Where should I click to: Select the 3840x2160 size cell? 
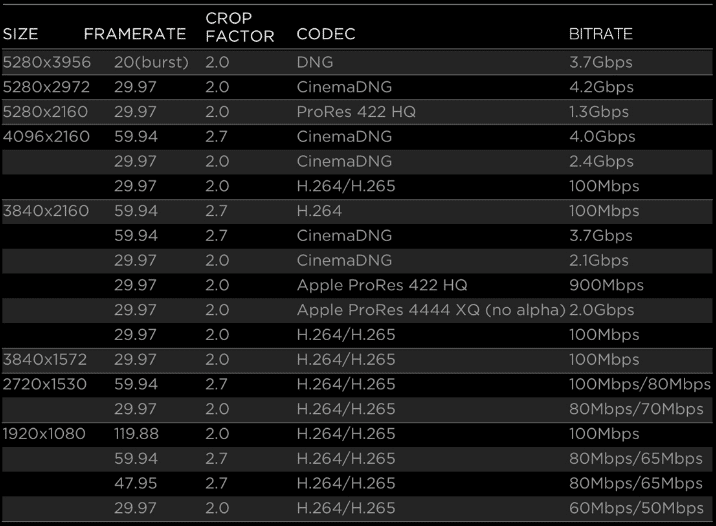click(46, 211)
